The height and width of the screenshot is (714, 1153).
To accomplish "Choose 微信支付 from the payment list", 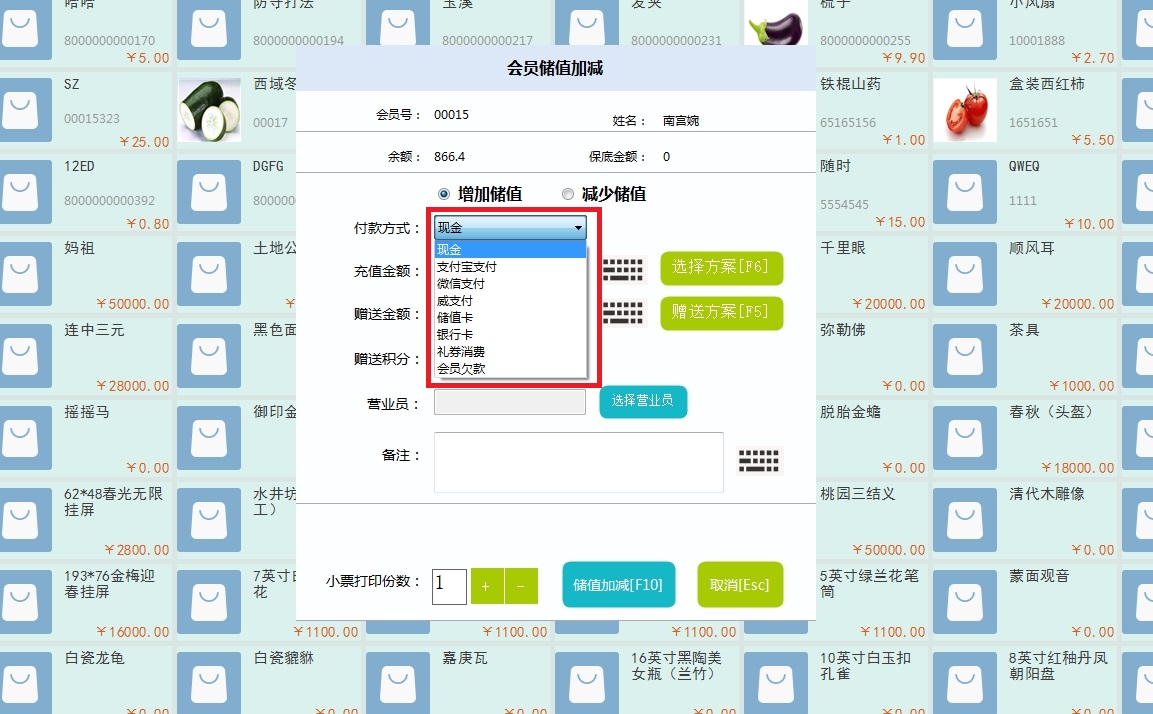I will point(461,284).
